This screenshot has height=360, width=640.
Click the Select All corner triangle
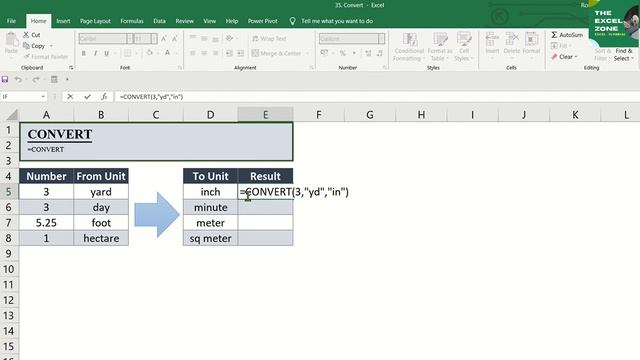[12, 115]
